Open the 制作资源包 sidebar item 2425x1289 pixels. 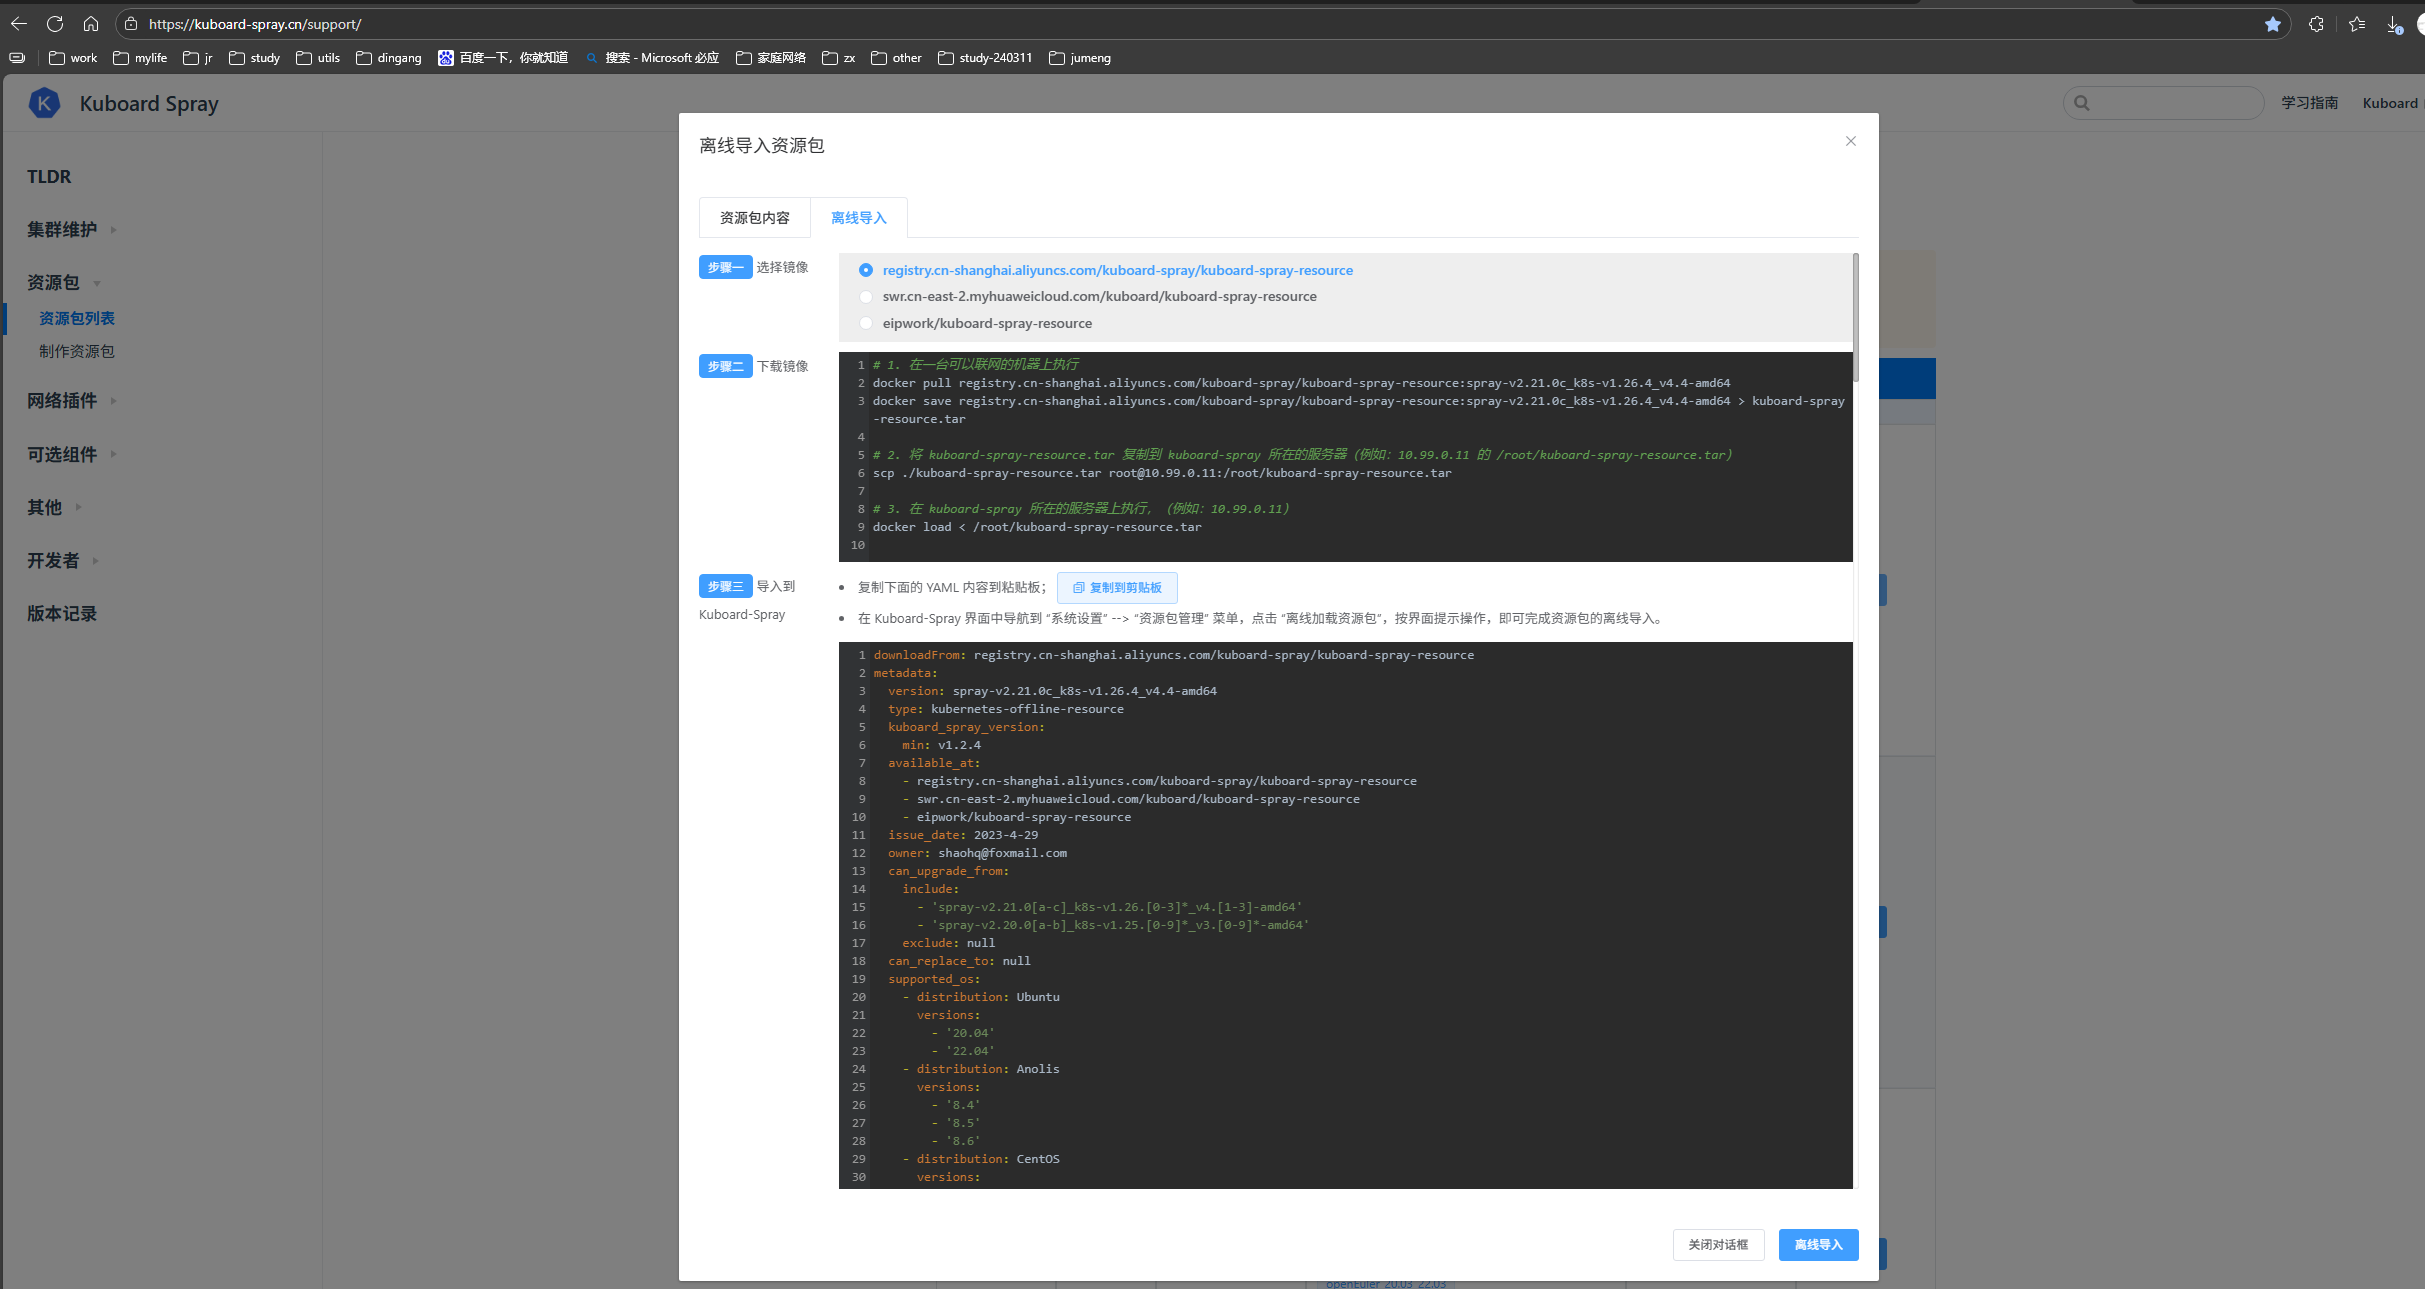[x=77, y=351]
